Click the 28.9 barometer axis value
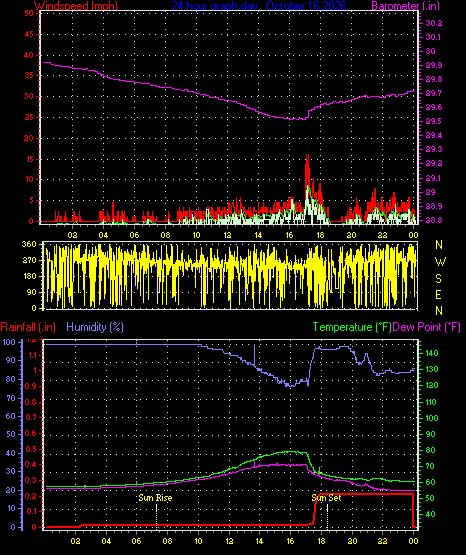 [x=433, y=206]
